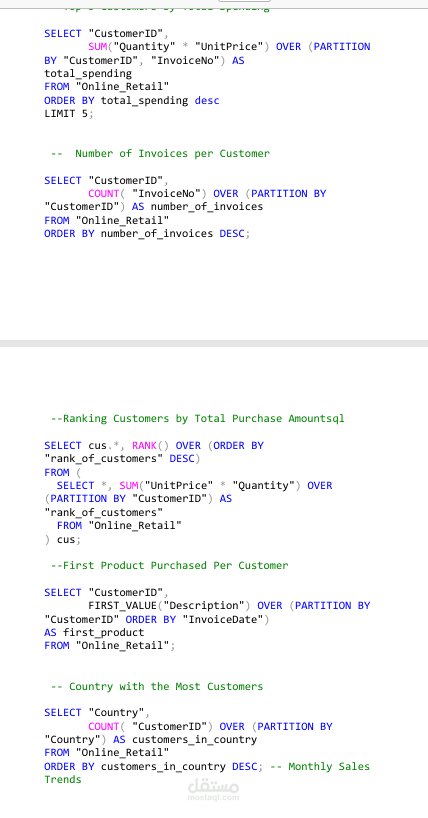Click the '"rank_of_customers" DESC)' line

point(122,459)
